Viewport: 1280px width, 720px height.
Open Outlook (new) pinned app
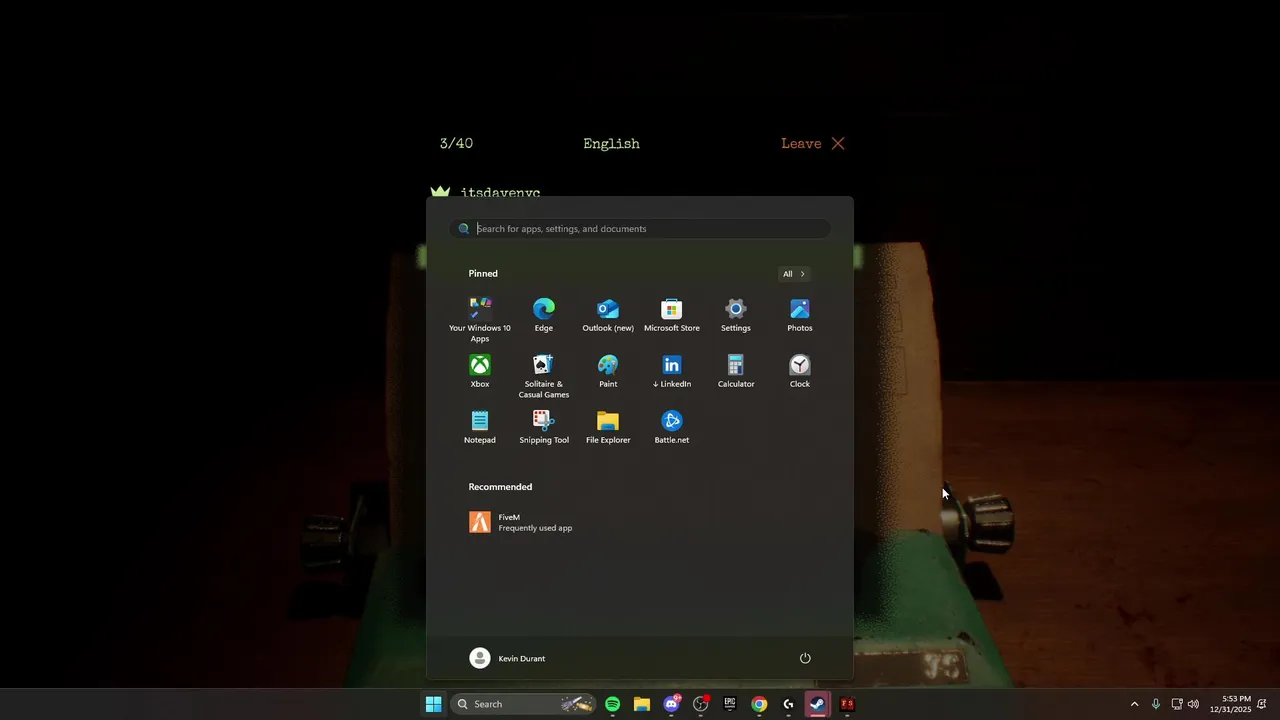608,315
